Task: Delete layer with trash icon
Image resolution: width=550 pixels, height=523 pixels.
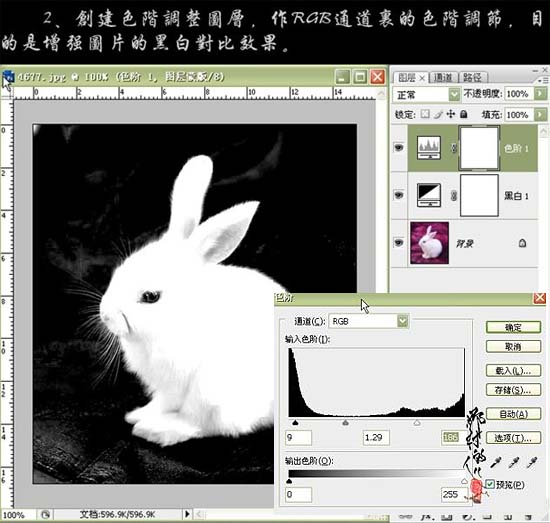Action: [528, 517]
